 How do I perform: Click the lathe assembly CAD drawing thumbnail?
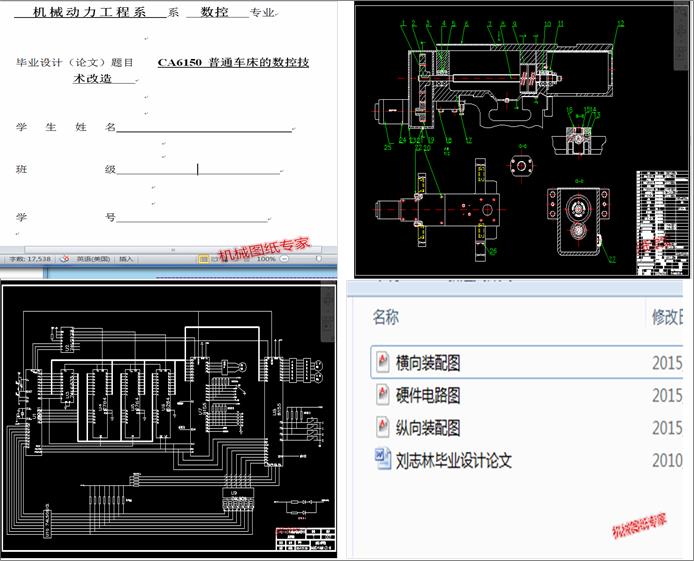(x=521, y=139)
